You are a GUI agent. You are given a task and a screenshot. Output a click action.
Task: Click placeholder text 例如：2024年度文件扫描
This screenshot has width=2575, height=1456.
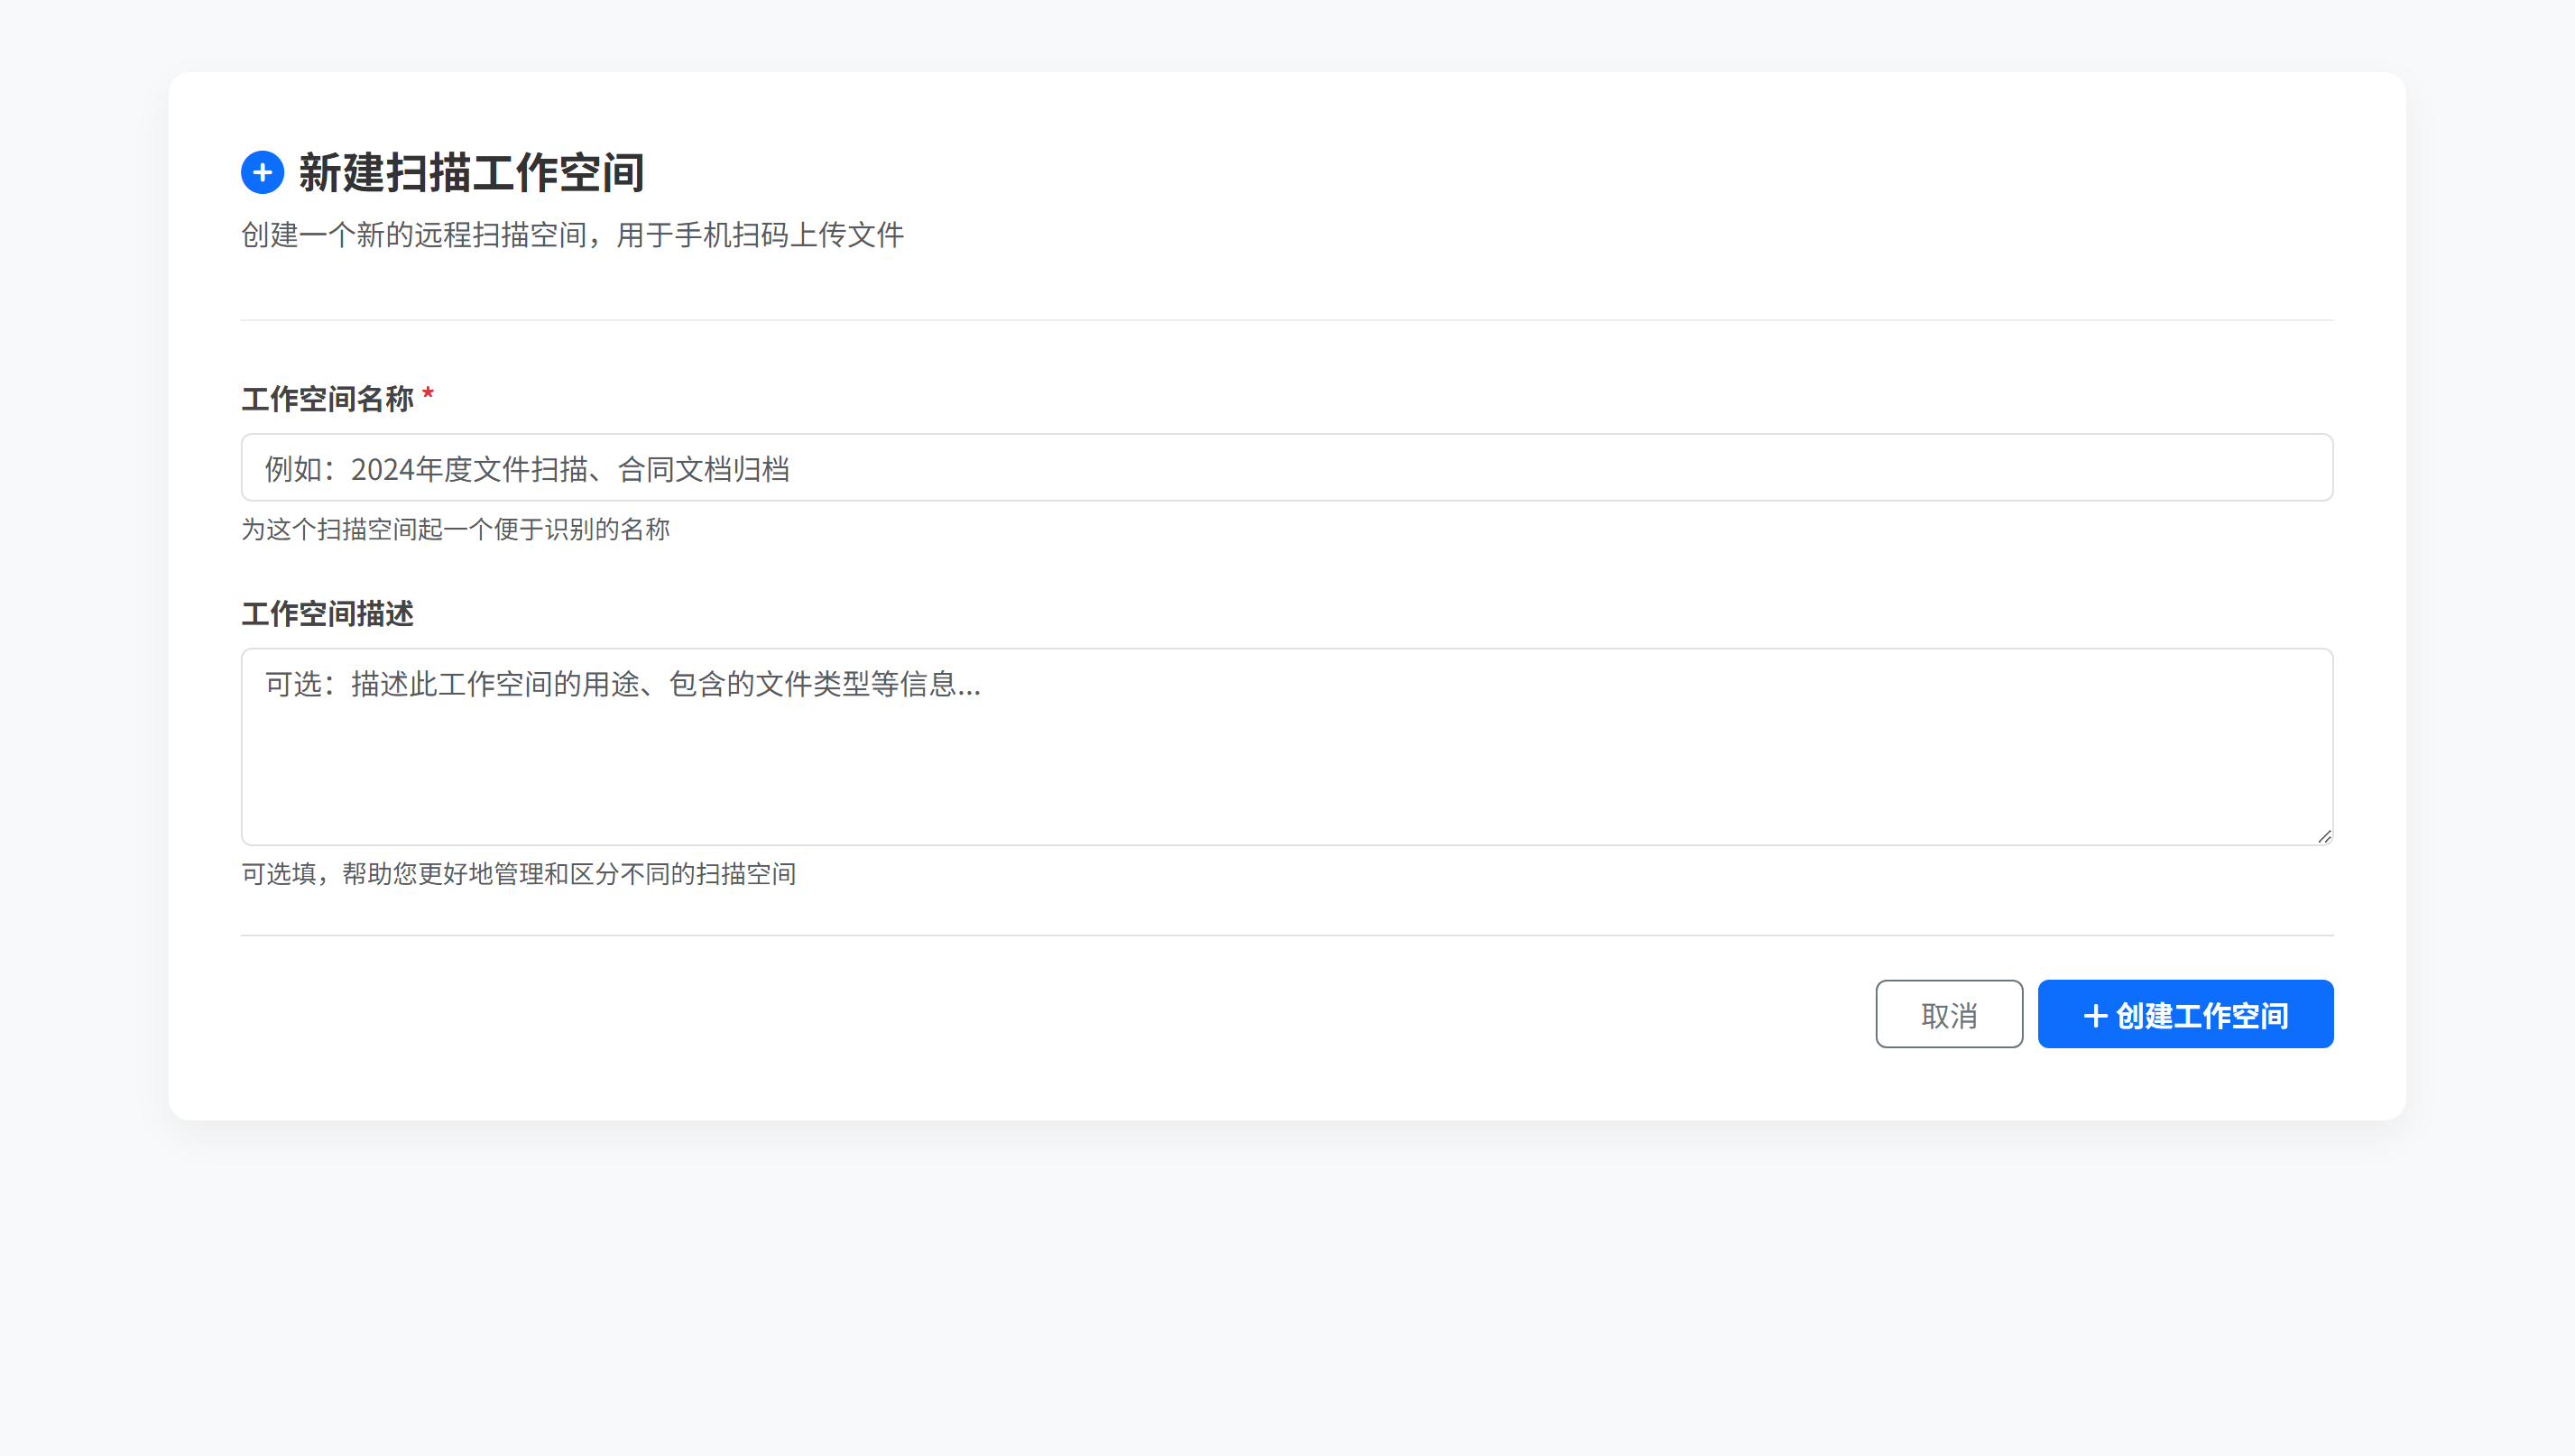[527, 469]
